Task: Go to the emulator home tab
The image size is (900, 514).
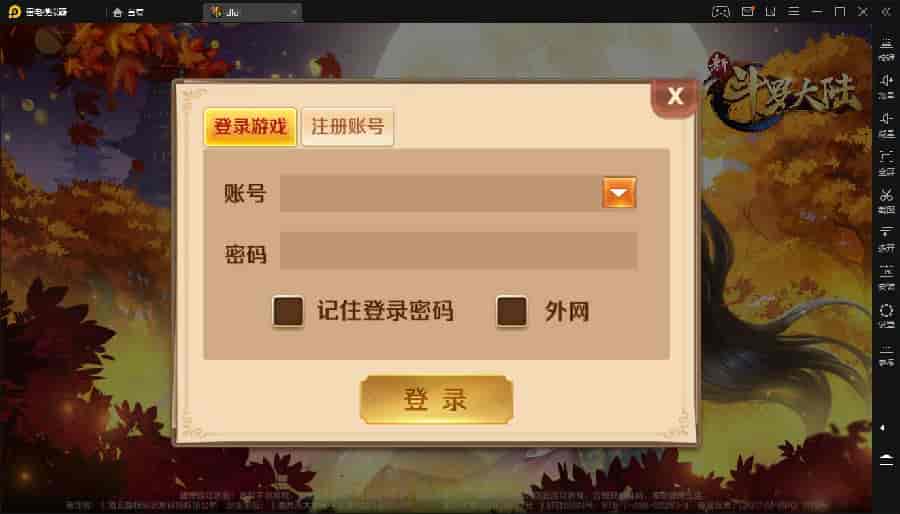Action: (128, 12)
